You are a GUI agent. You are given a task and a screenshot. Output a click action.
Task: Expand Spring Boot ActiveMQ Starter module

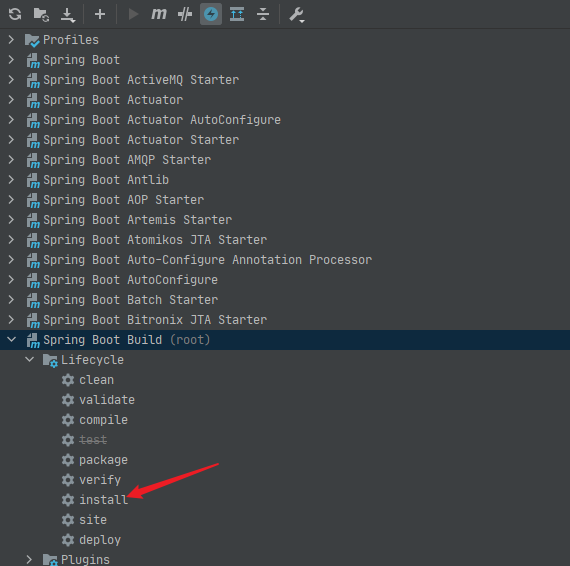11,79
